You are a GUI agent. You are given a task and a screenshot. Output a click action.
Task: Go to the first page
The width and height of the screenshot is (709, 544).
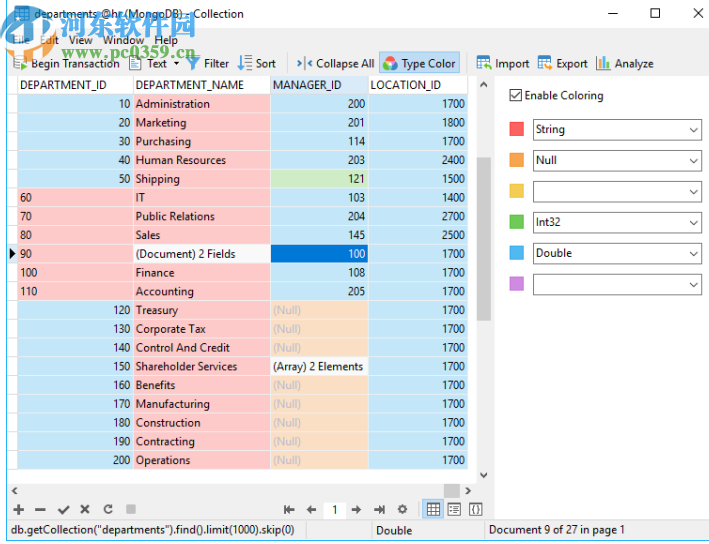[289, 510]
